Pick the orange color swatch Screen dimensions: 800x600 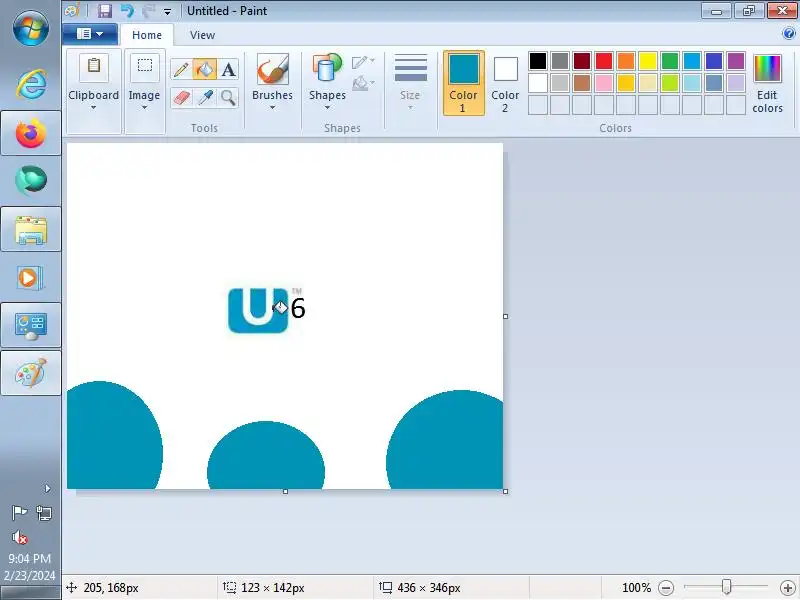(x=626, y=61)
